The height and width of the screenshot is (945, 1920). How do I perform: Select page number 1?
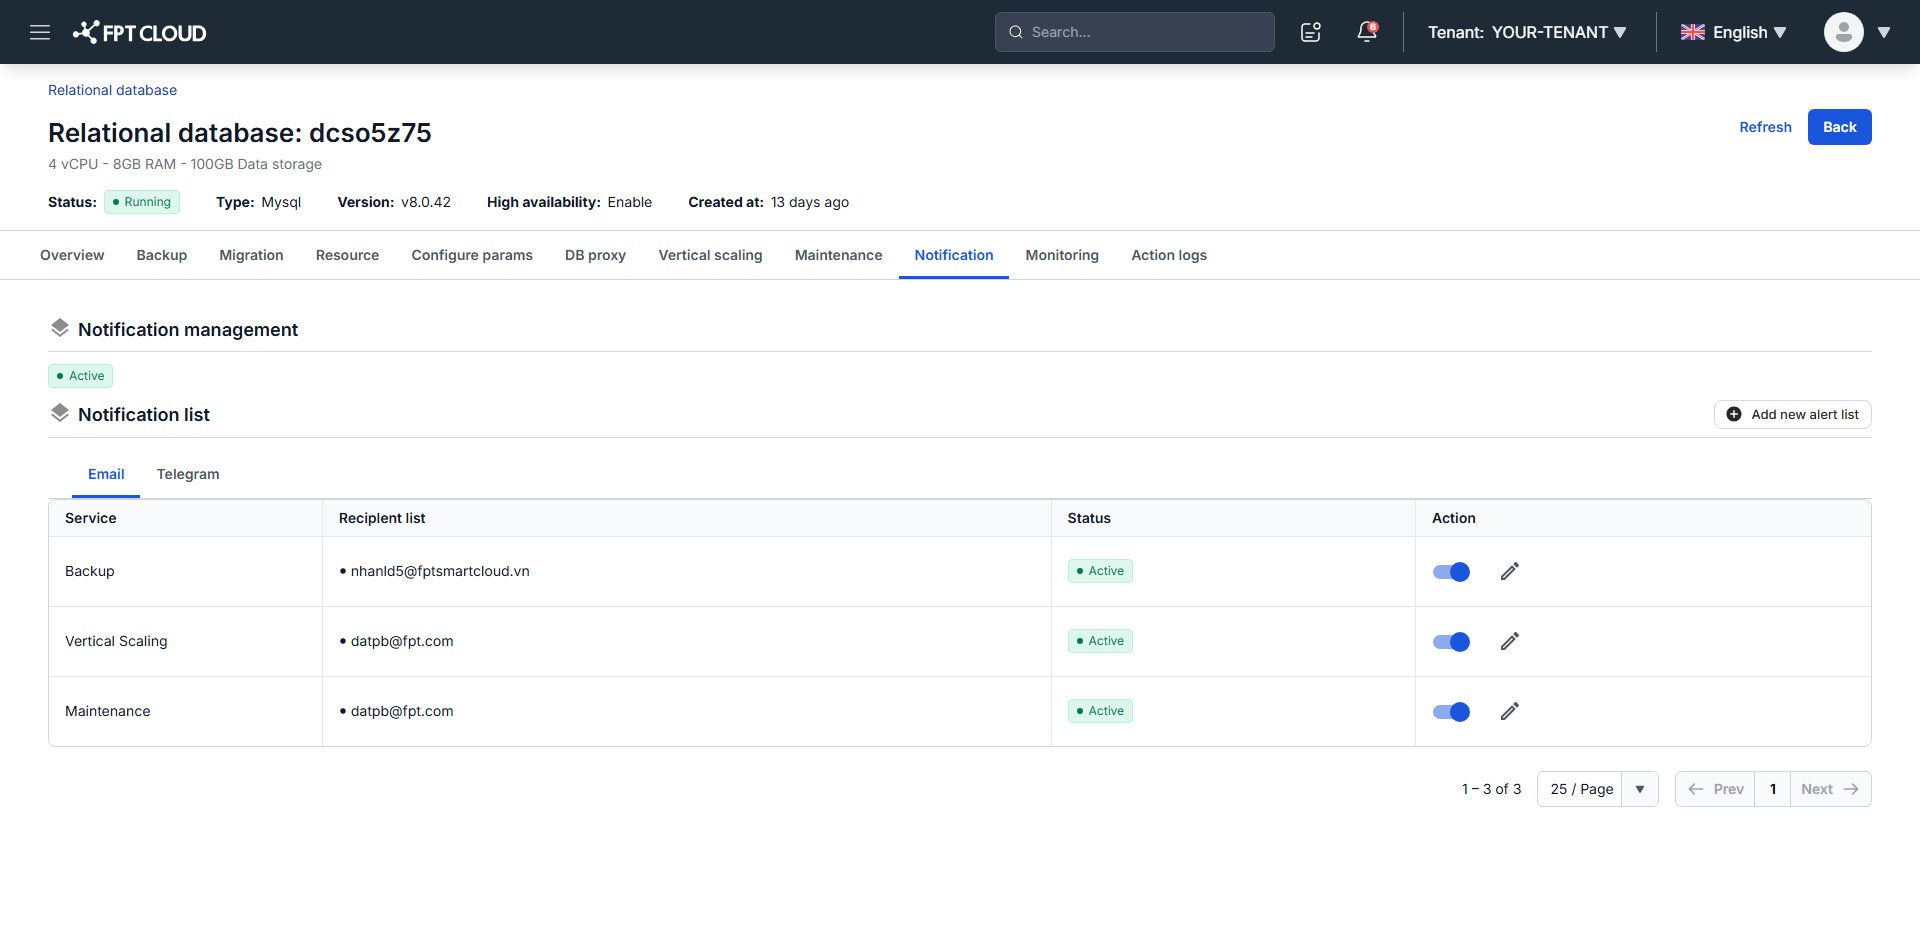click(1773, 789)
